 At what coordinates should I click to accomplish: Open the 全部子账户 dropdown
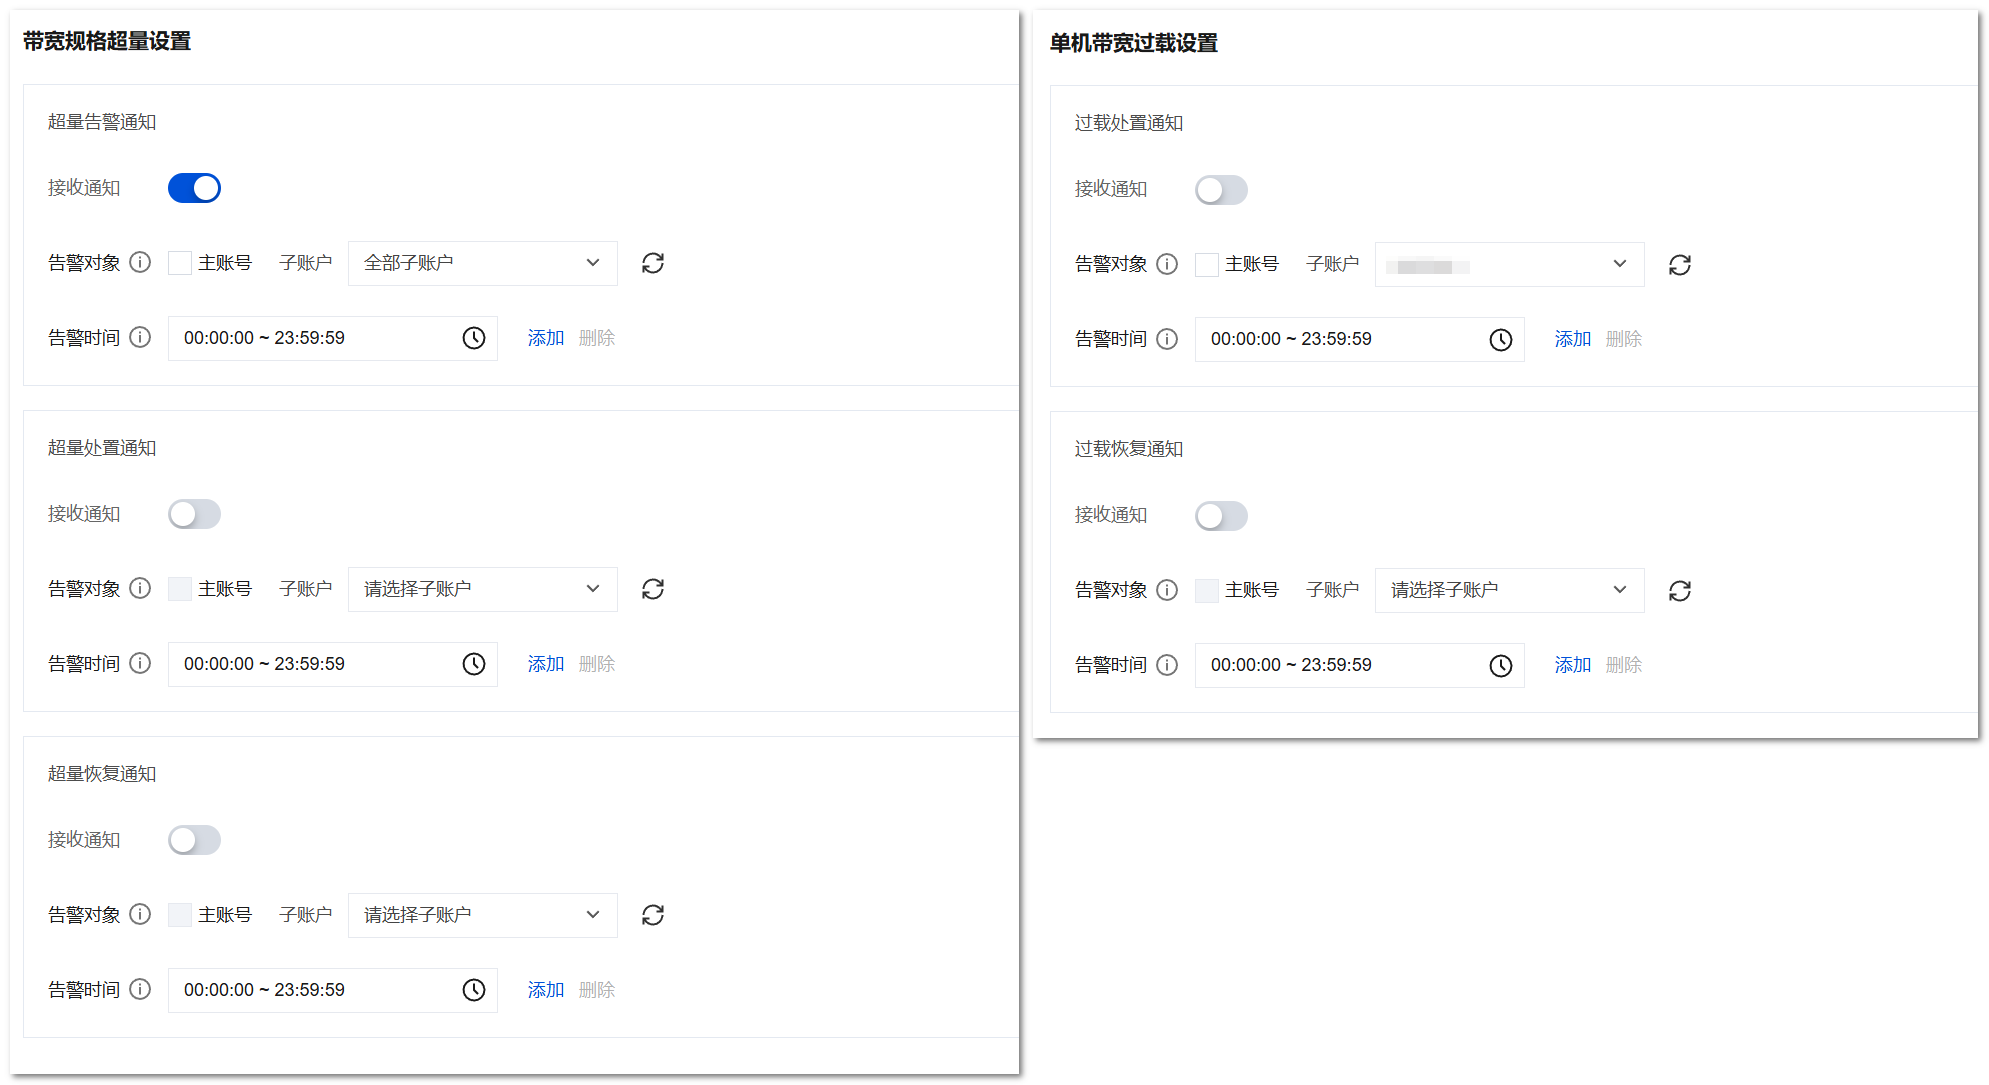tap(482, 263)
